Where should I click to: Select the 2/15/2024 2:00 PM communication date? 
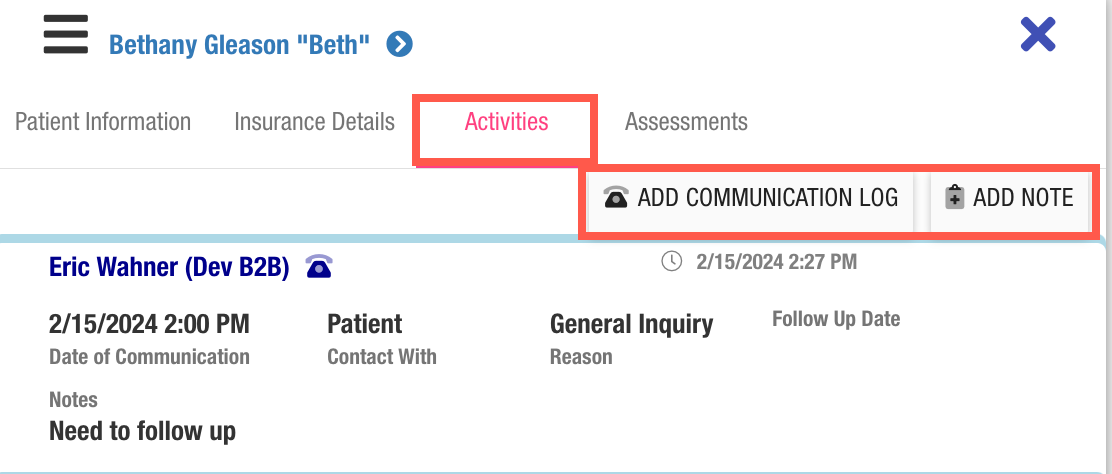pos(149,324)
